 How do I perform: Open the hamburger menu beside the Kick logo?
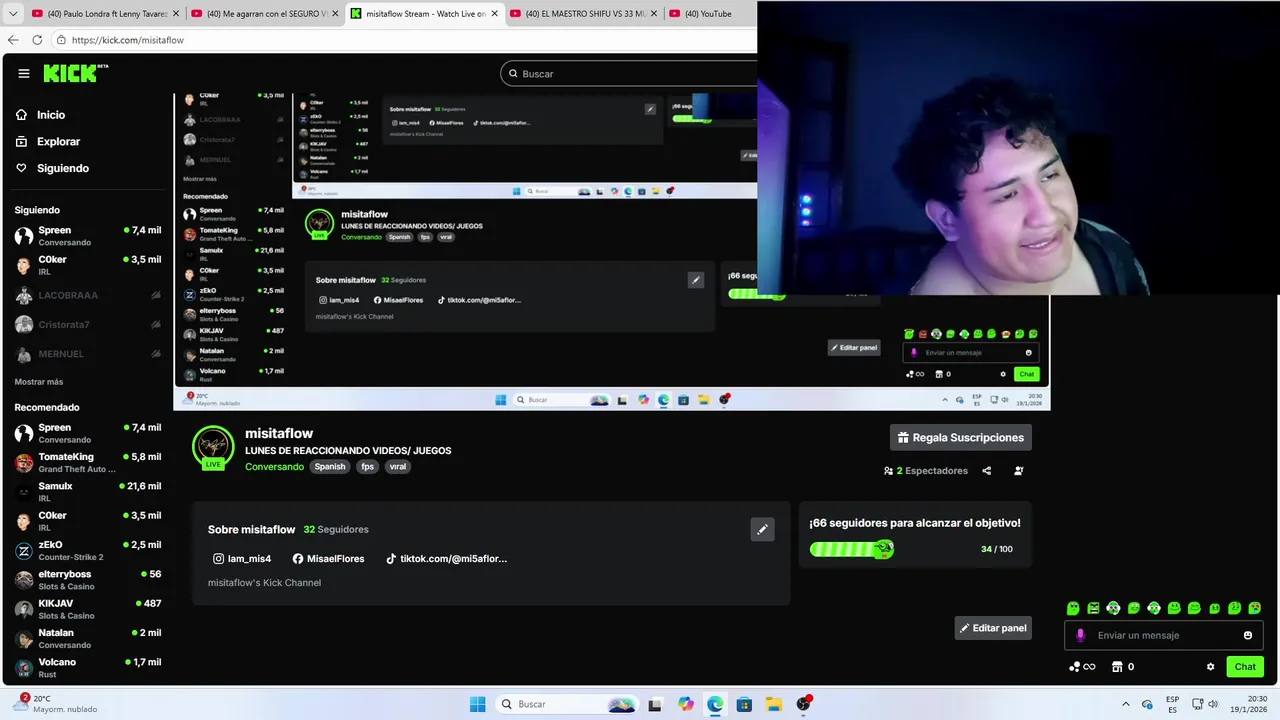tap(24, 73)
